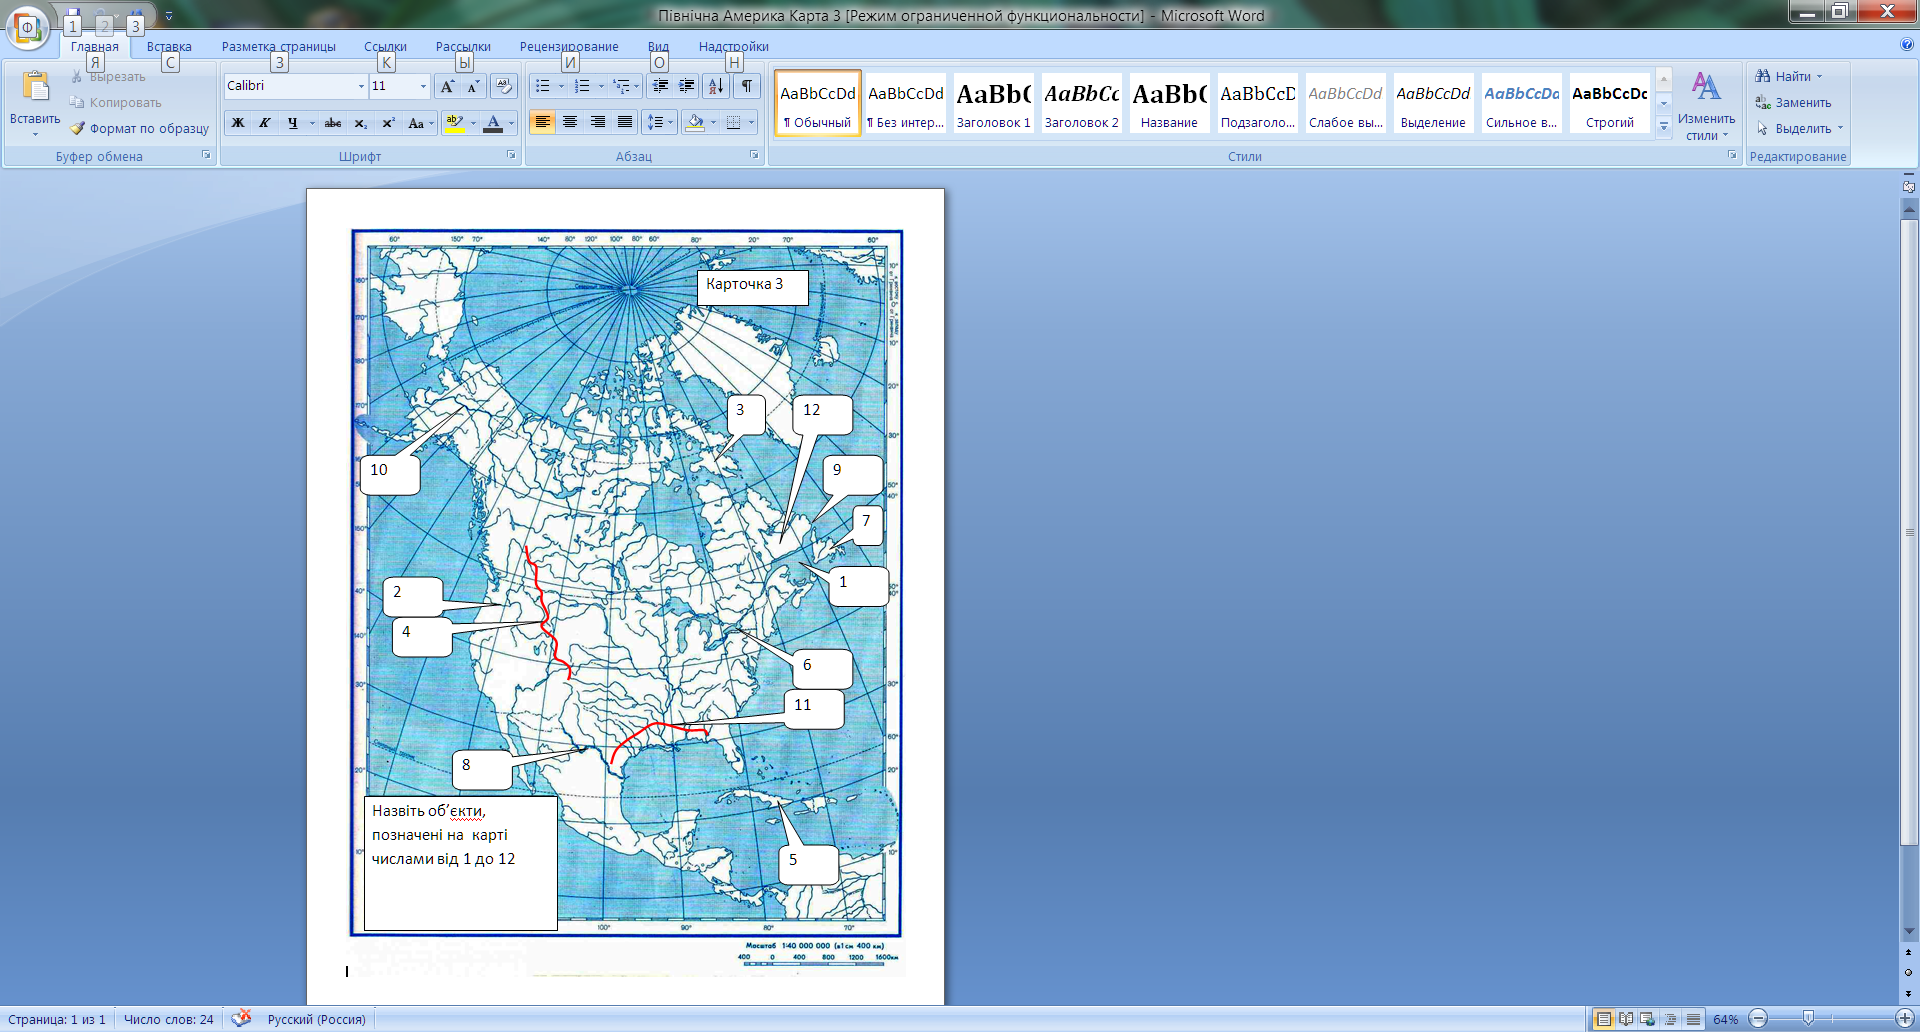The image size is (1920, 1032).
Task: Show paragraph marks with the pilcrow icon
Action: [x=746, y=86]
